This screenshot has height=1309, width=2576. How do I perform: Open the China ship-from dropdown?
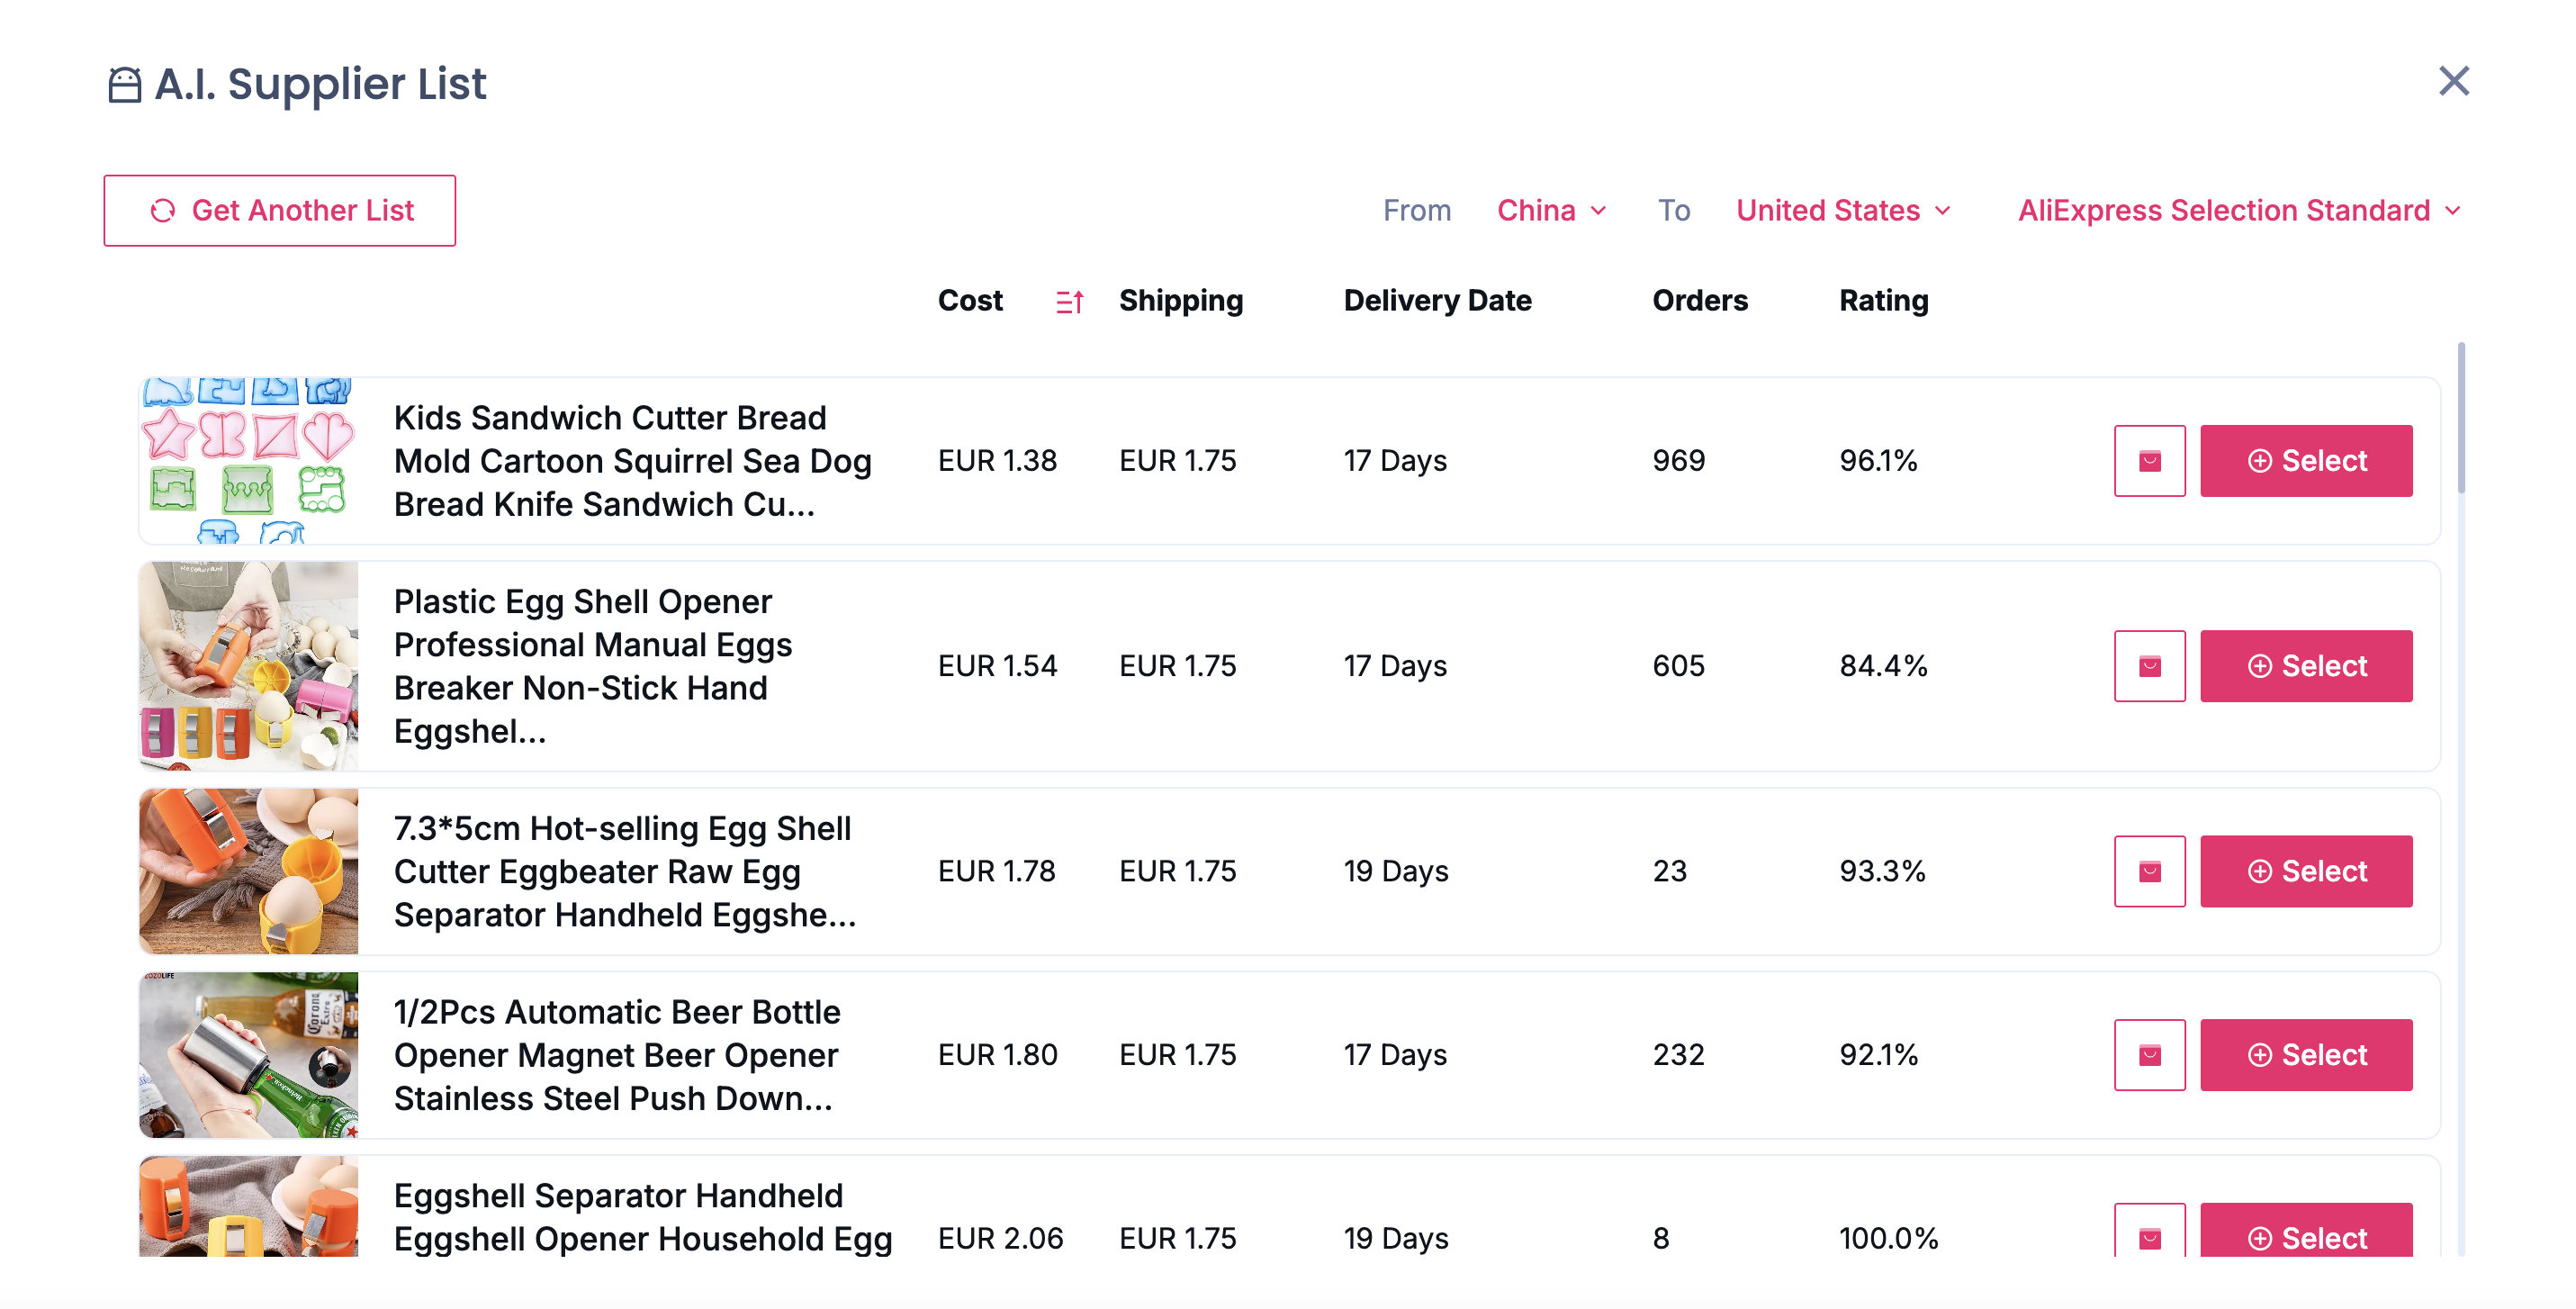[x=1551, y=211]
